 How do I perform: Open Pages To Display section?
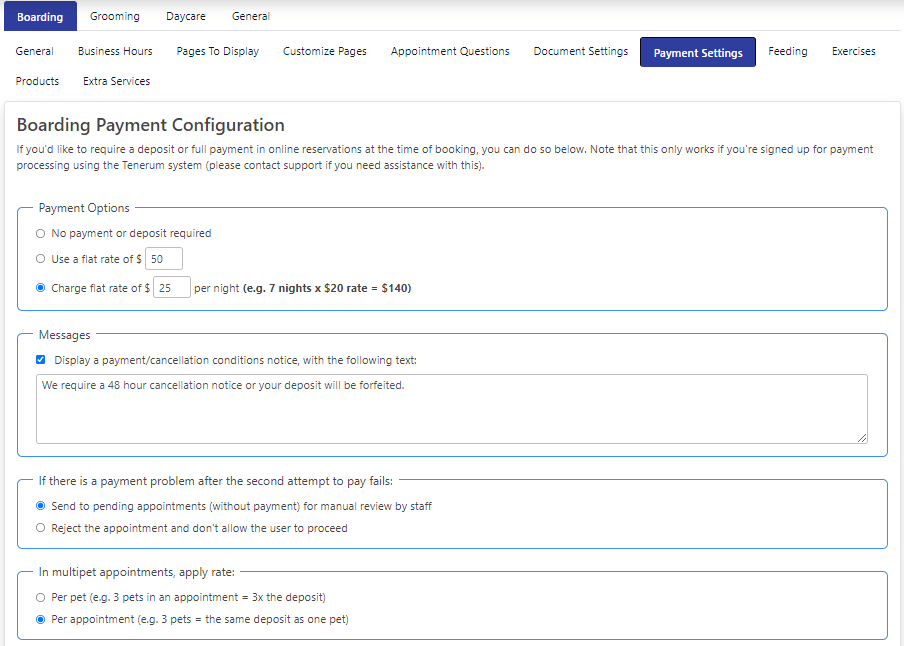tap(217, 51)
